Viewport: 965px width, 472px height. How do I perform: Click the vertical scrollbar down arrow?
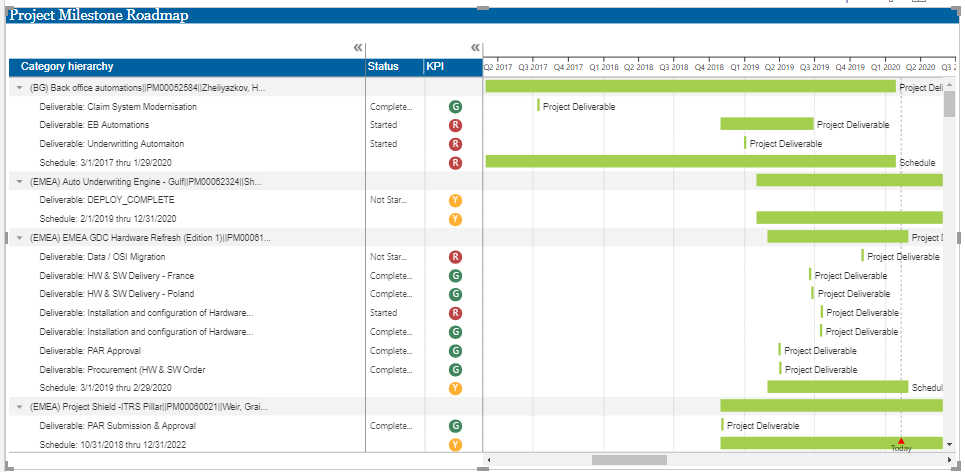950,444
